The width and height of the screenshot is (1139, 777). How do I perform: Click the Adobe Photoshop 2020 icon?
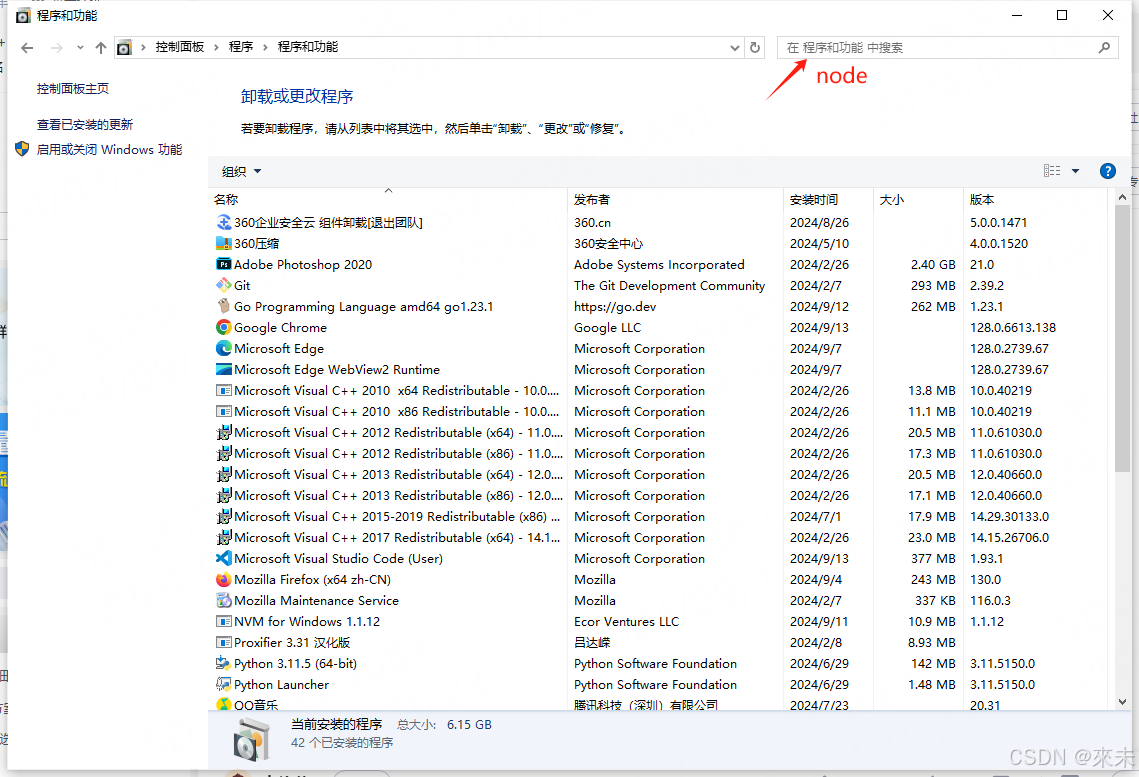(x=224, y=264)
